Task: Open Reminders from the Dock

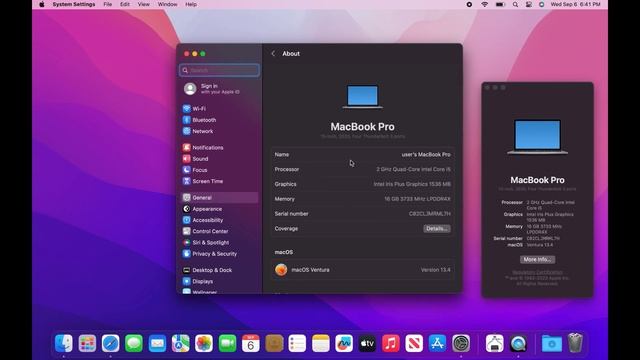Action: pyautogui.click(x=297, y=343)
